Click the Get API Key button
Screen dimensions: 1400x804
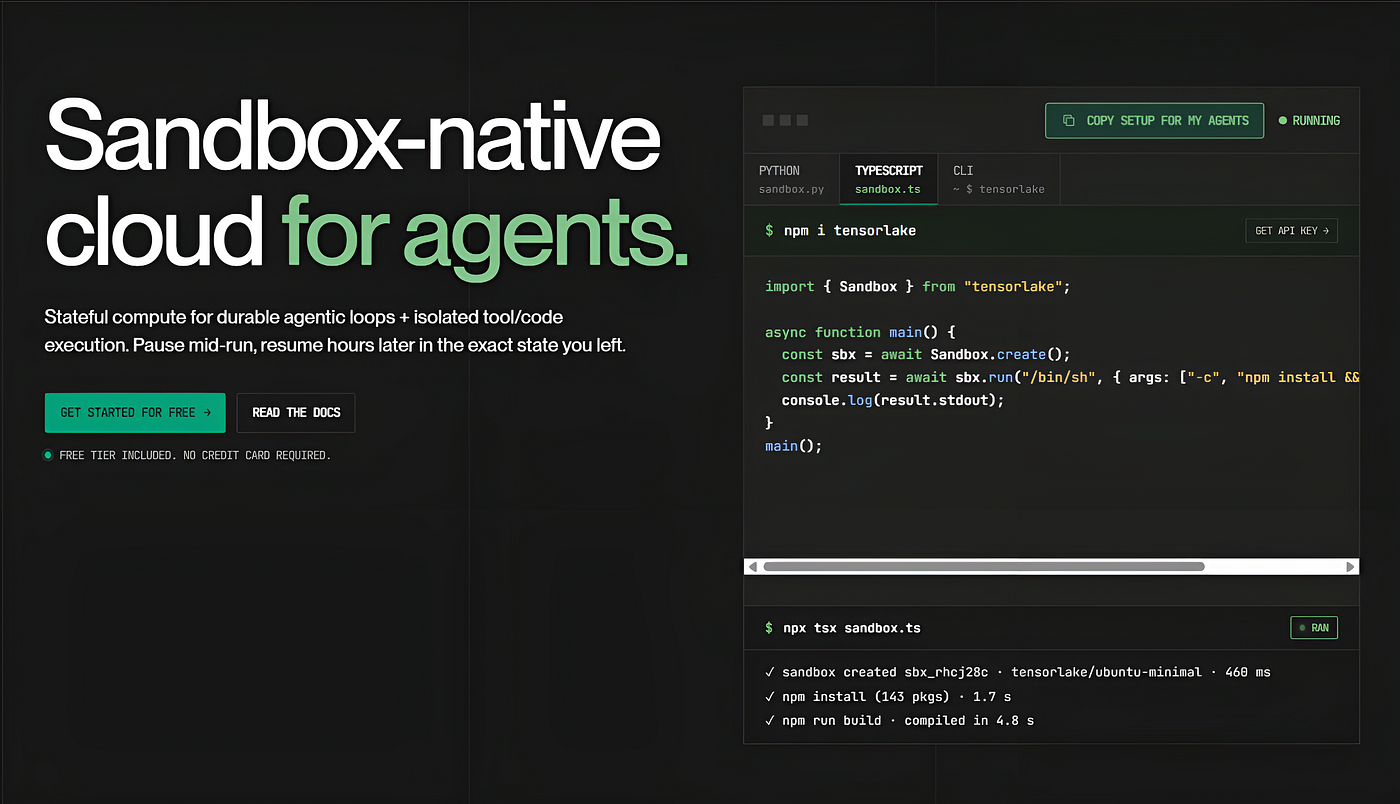point(1291,230)
